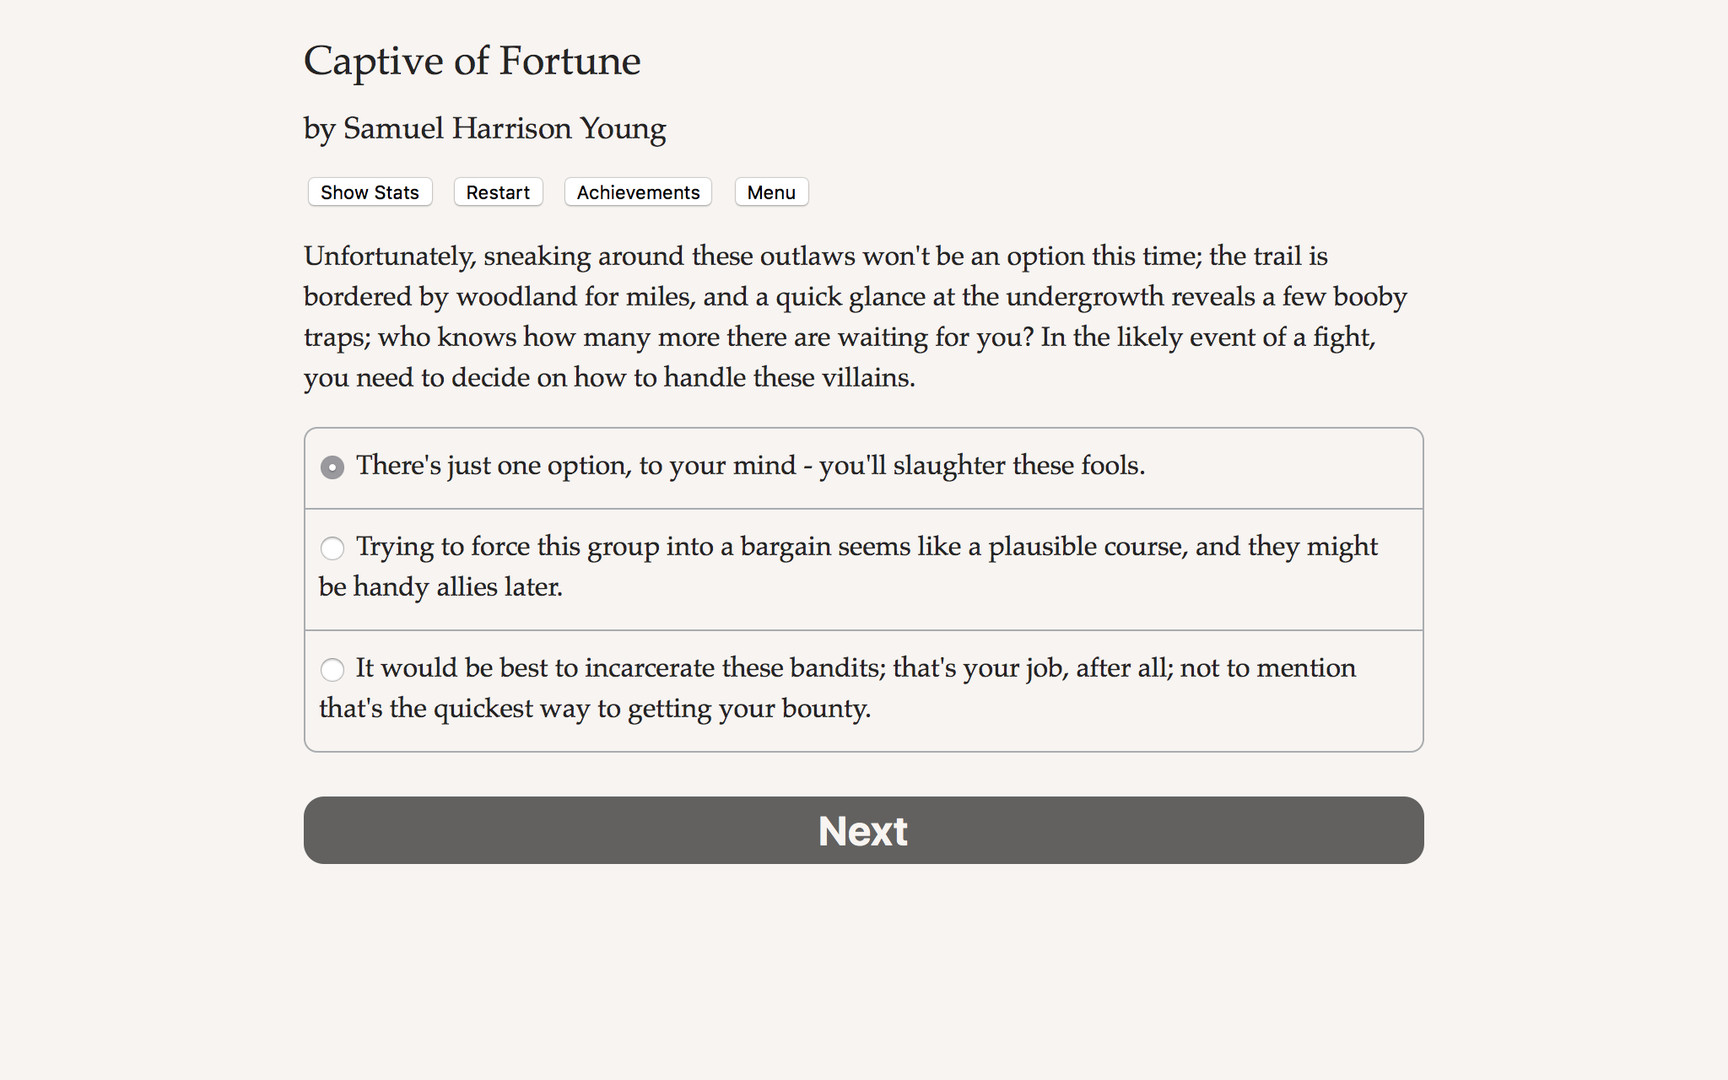Screen dimensions: 1728x1080
Task: Pick the ally bargain radio button
Action: [332, 548]
